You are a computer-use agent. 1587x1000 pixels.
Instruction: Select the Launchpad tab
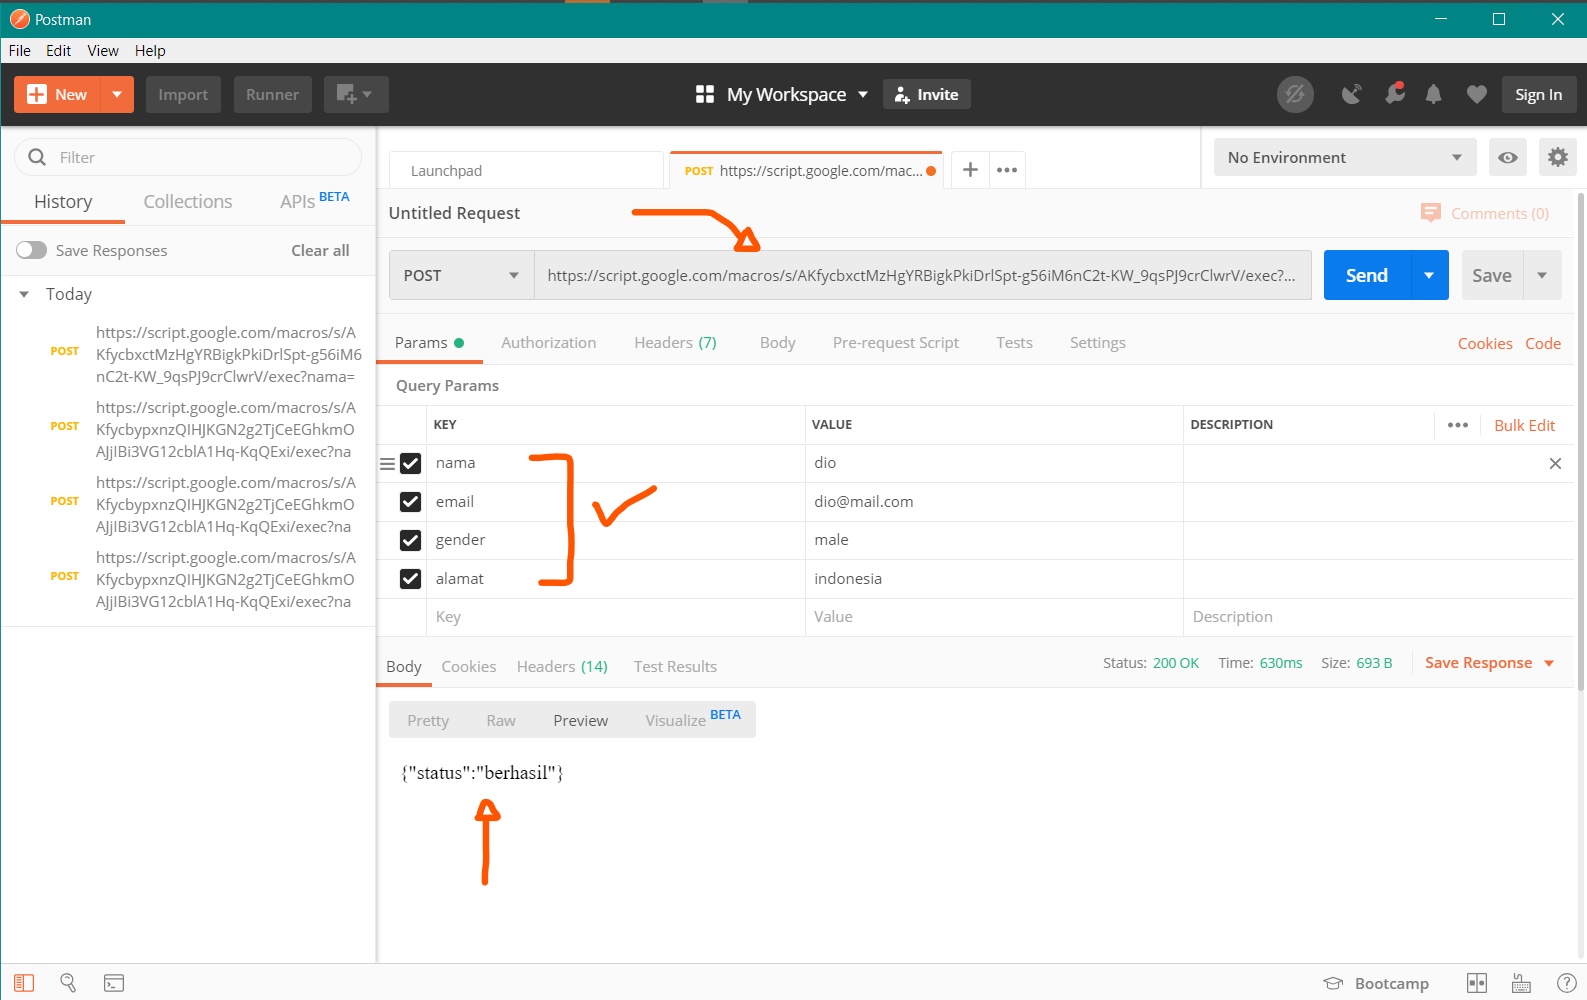(x=526, y=170)
